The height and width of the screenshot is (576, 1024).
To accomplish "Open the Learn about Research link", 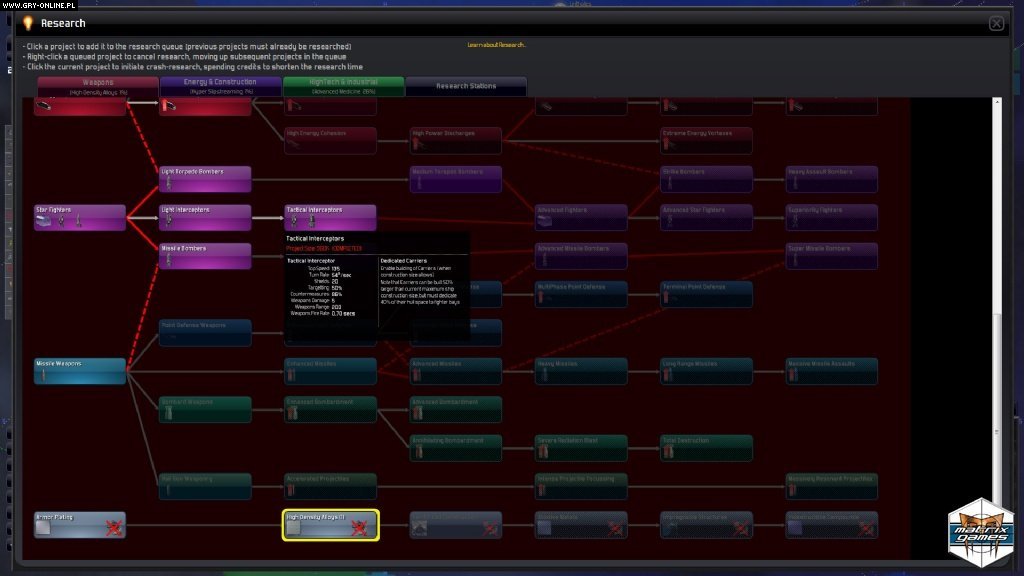I will [x=495, y=44].
